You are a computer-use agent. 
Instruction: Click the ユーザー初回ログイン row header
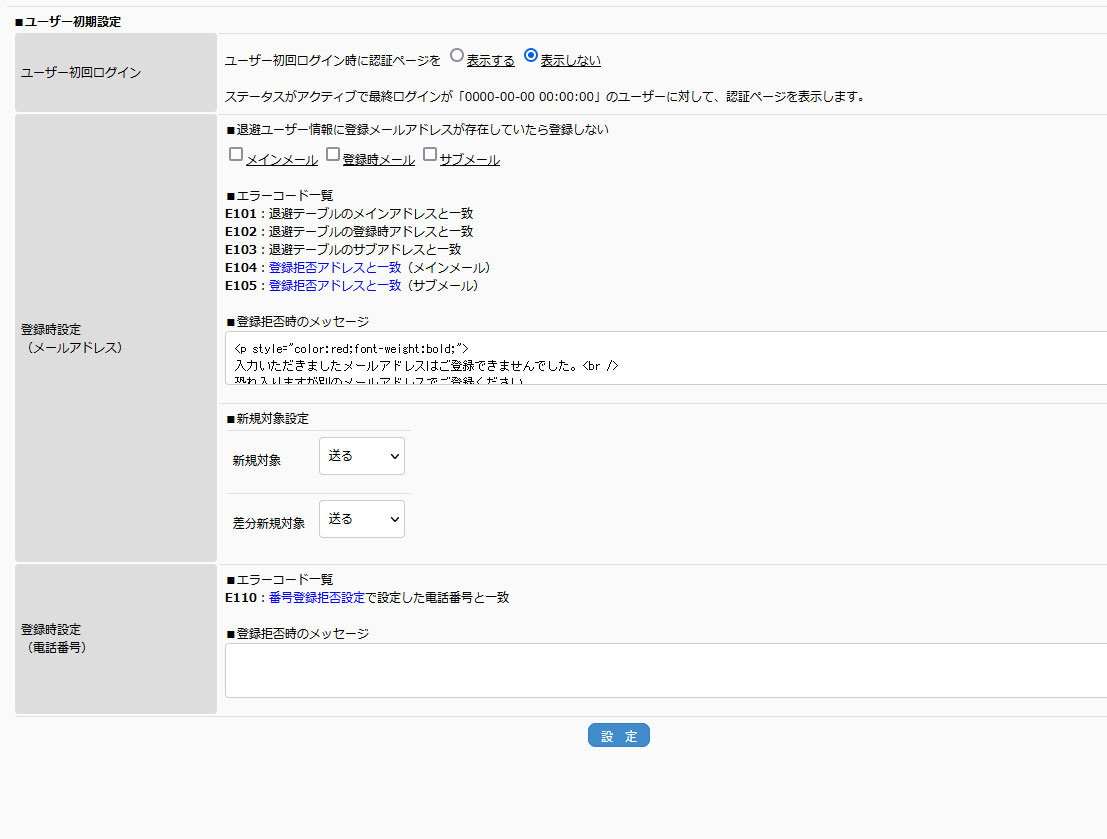pyautogui.click(x=116, y=73)
